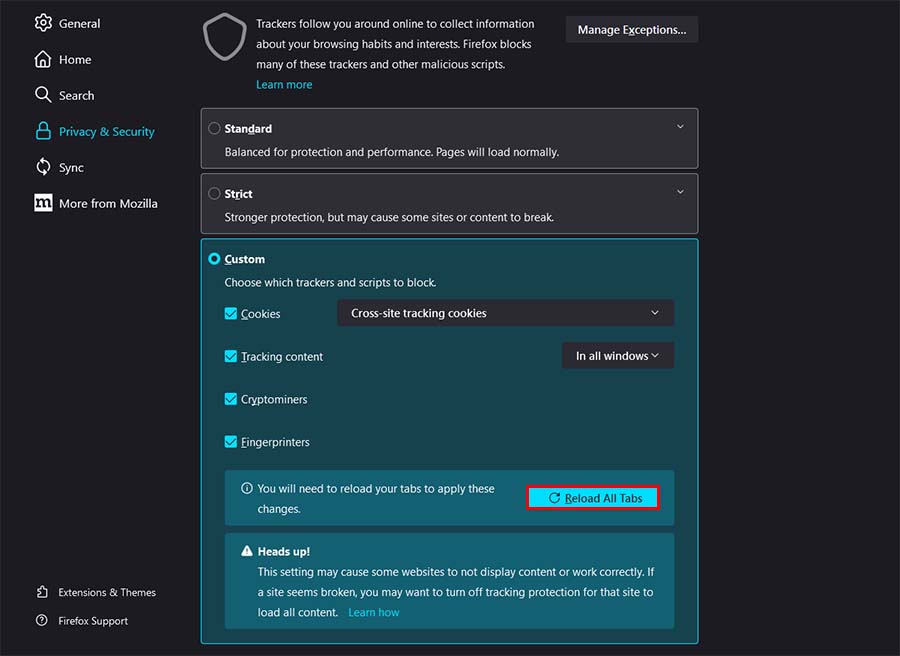Uncheck the Cookies checkbox
900x656 pixels.
tap(231, 314)
